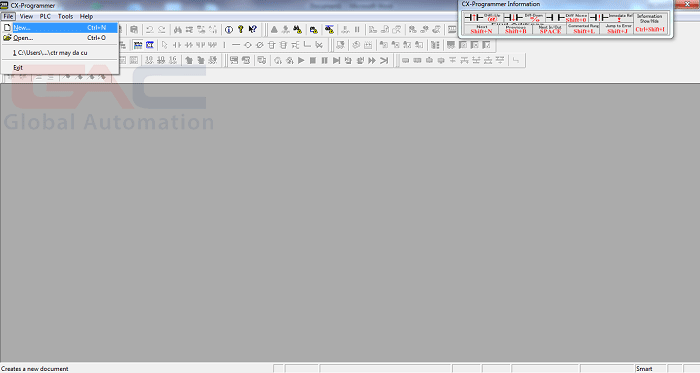Click the fast-forward double arrow icon

(372, 60)
